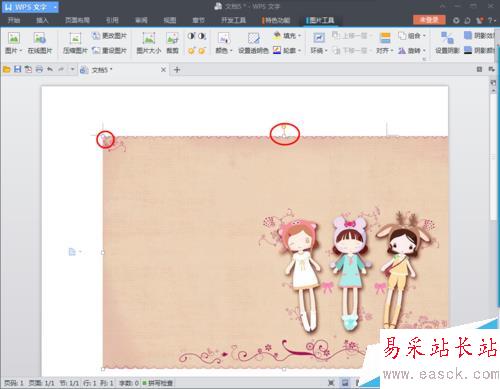Click the Open folder icon in quick toolbar
Viewport: 500px width, 389px height.
point(7,69)
